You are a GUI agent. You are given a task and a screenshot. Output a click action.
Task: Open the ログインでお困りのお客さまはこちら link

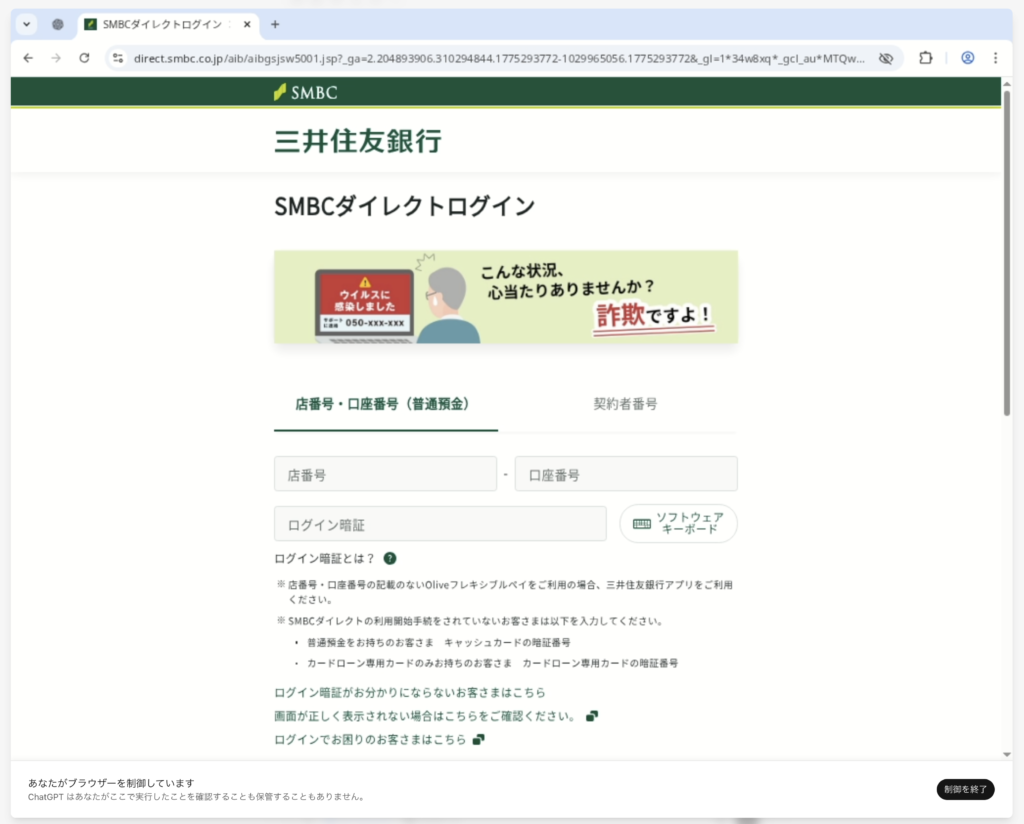coord(370,740)
